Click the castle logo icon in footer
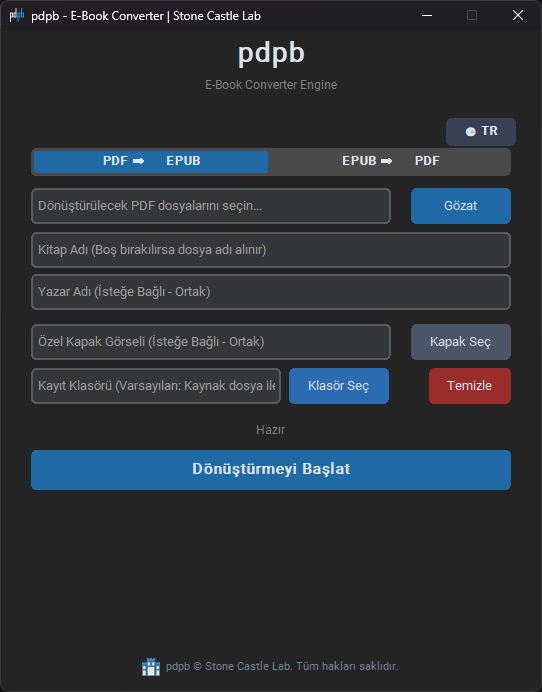This screenshot has width=542, height=692. pyautogui.click(x=151, y=667)
